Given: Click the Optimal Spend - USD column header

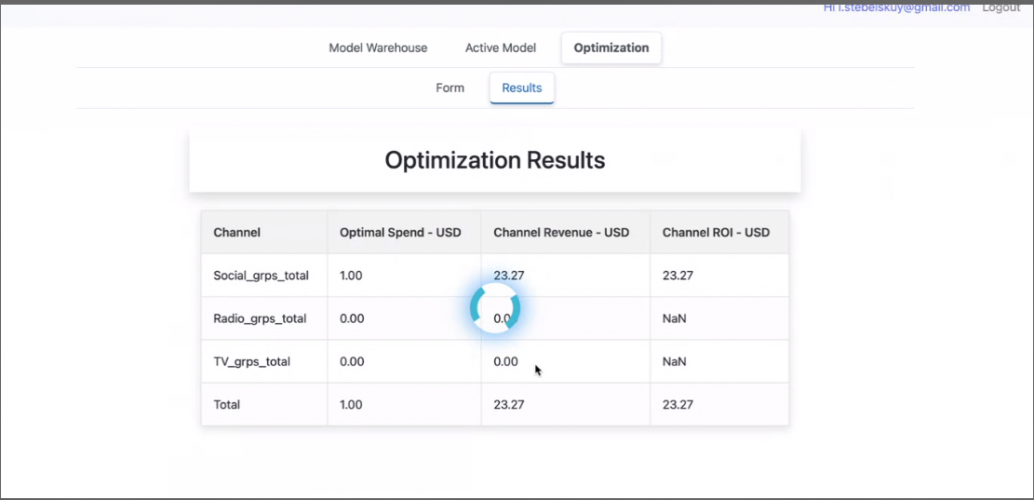Looking at the screenshot, I should click(400, 233).
